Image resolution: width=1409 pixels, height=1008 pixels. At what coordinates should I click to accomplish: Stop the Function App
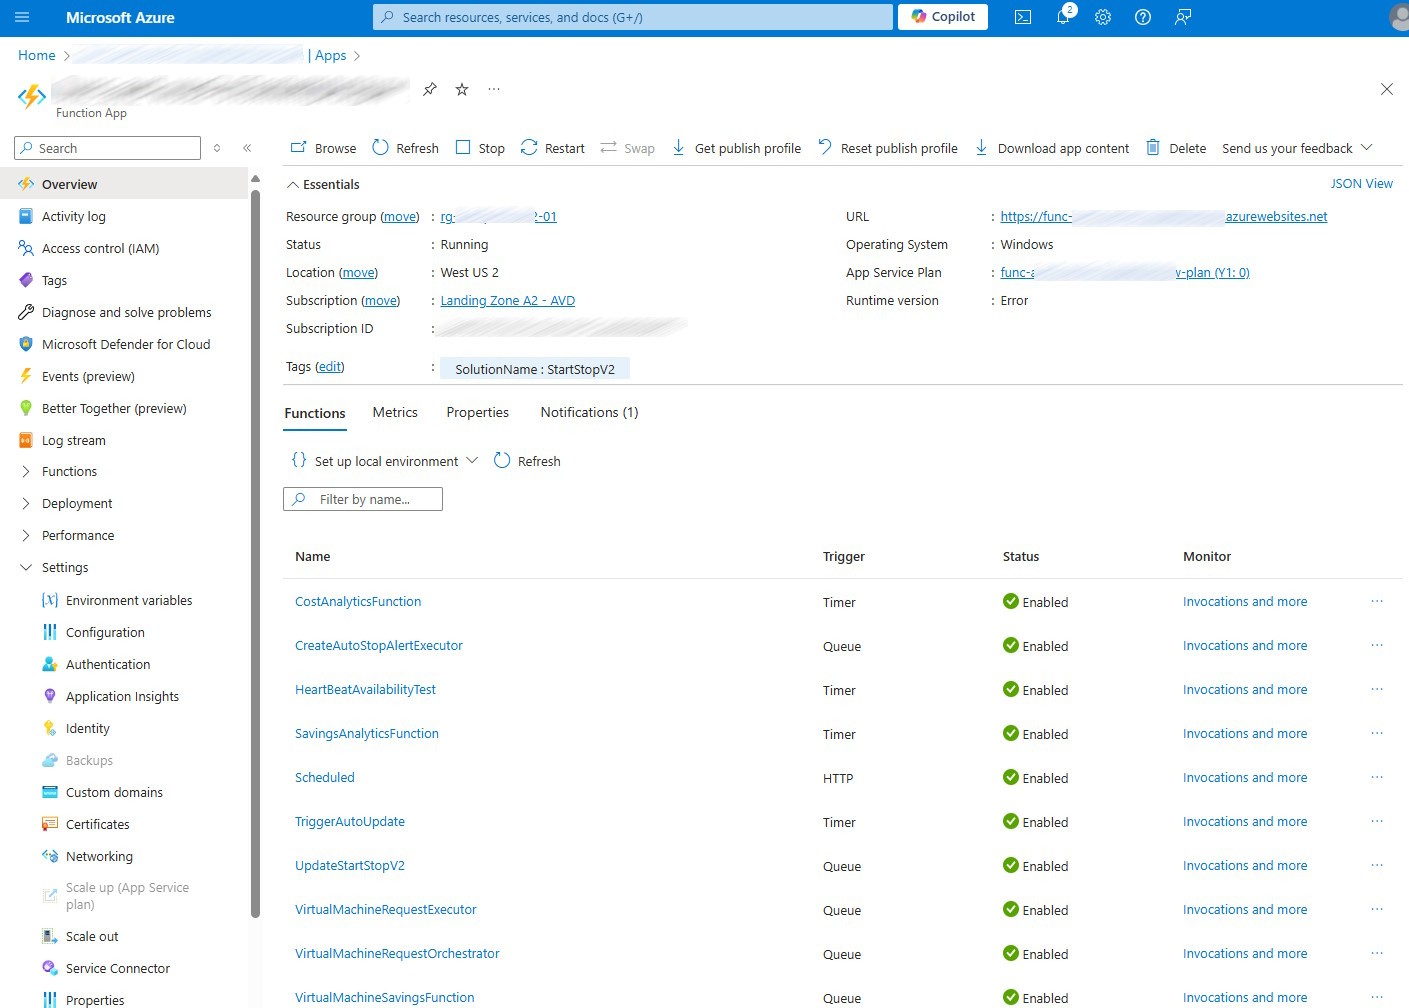click(x=480, y=148)
